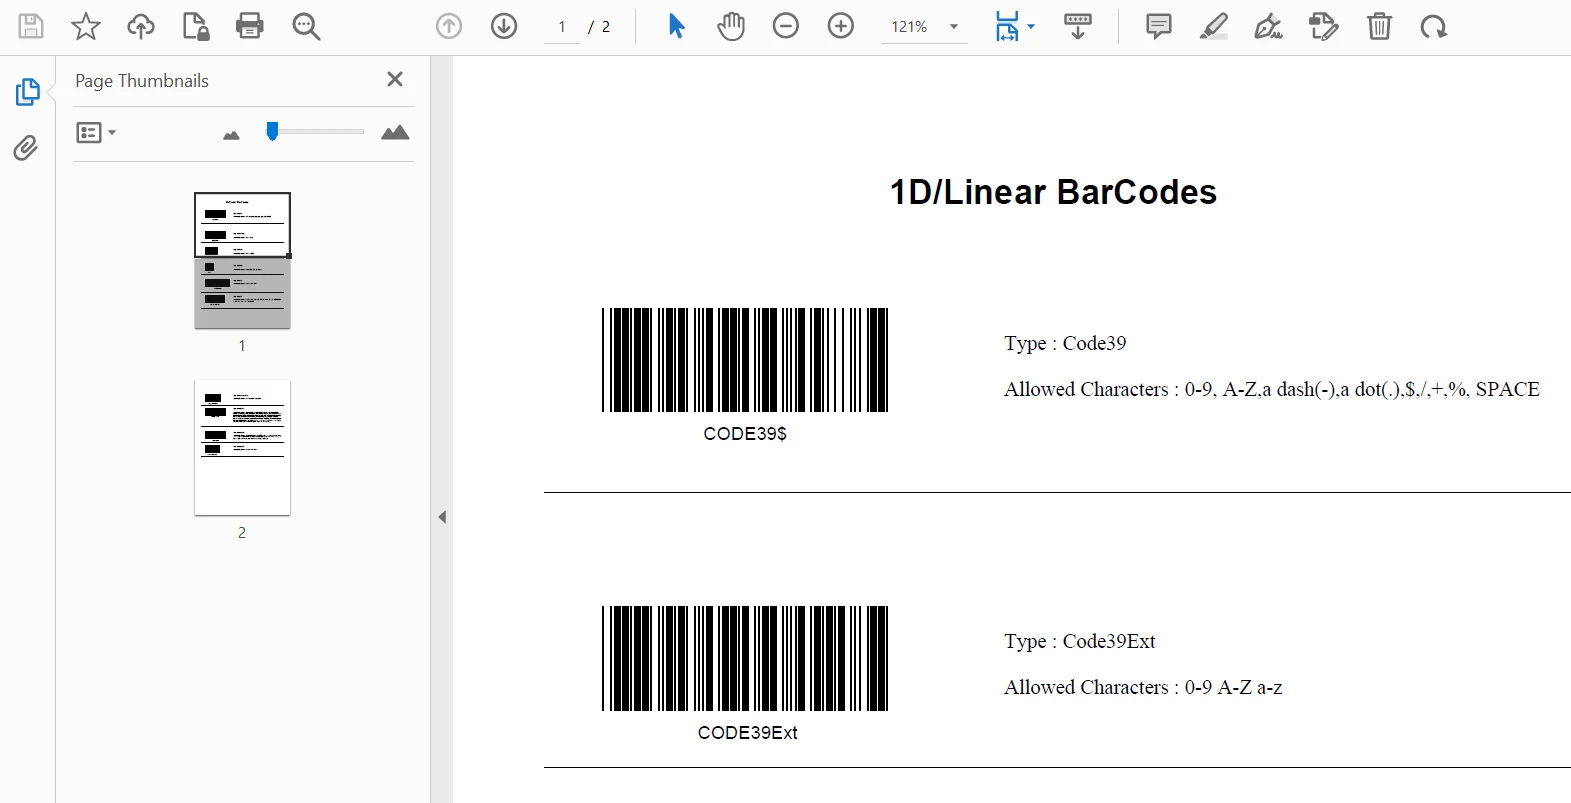Image resolution: width=1571 pixels, height=803 pixels.
Task: Click the 'Type : Code39Ext' text
Action: pos(1080,641)
